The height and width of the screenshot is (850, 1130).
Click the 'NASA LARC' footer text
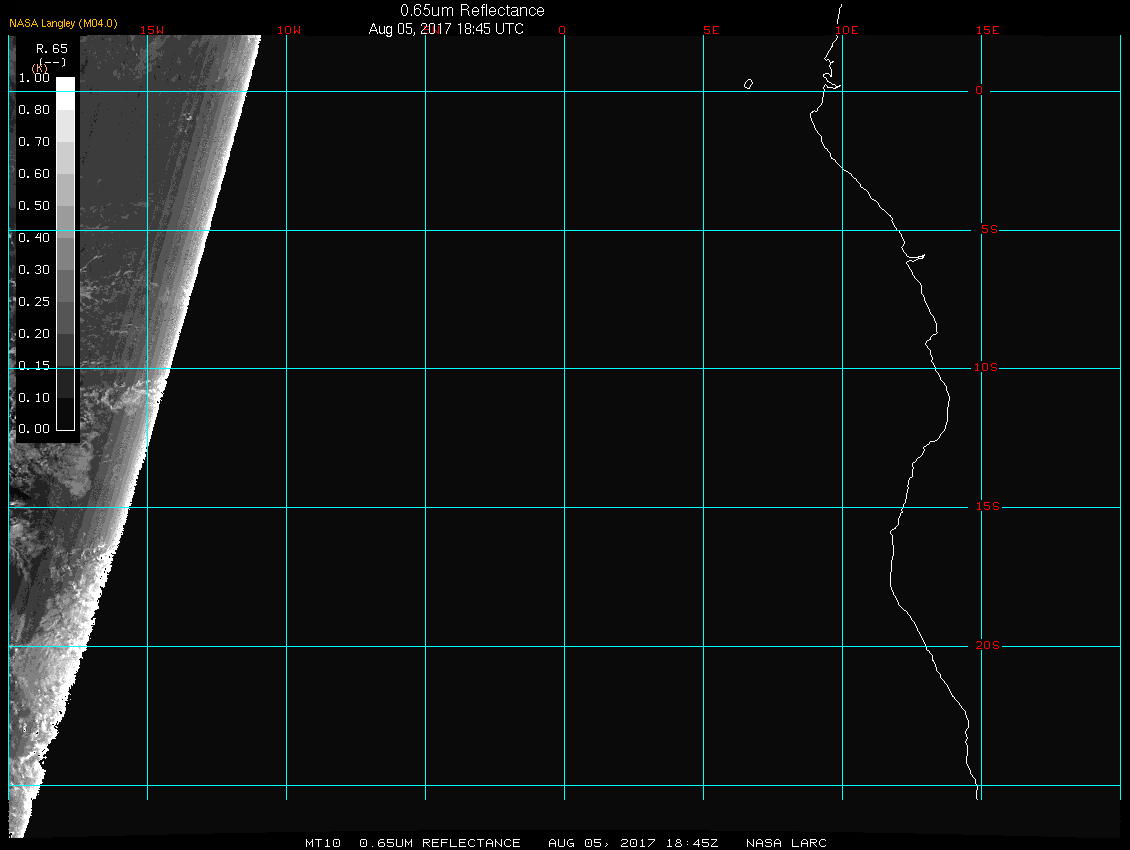(786, 843)
